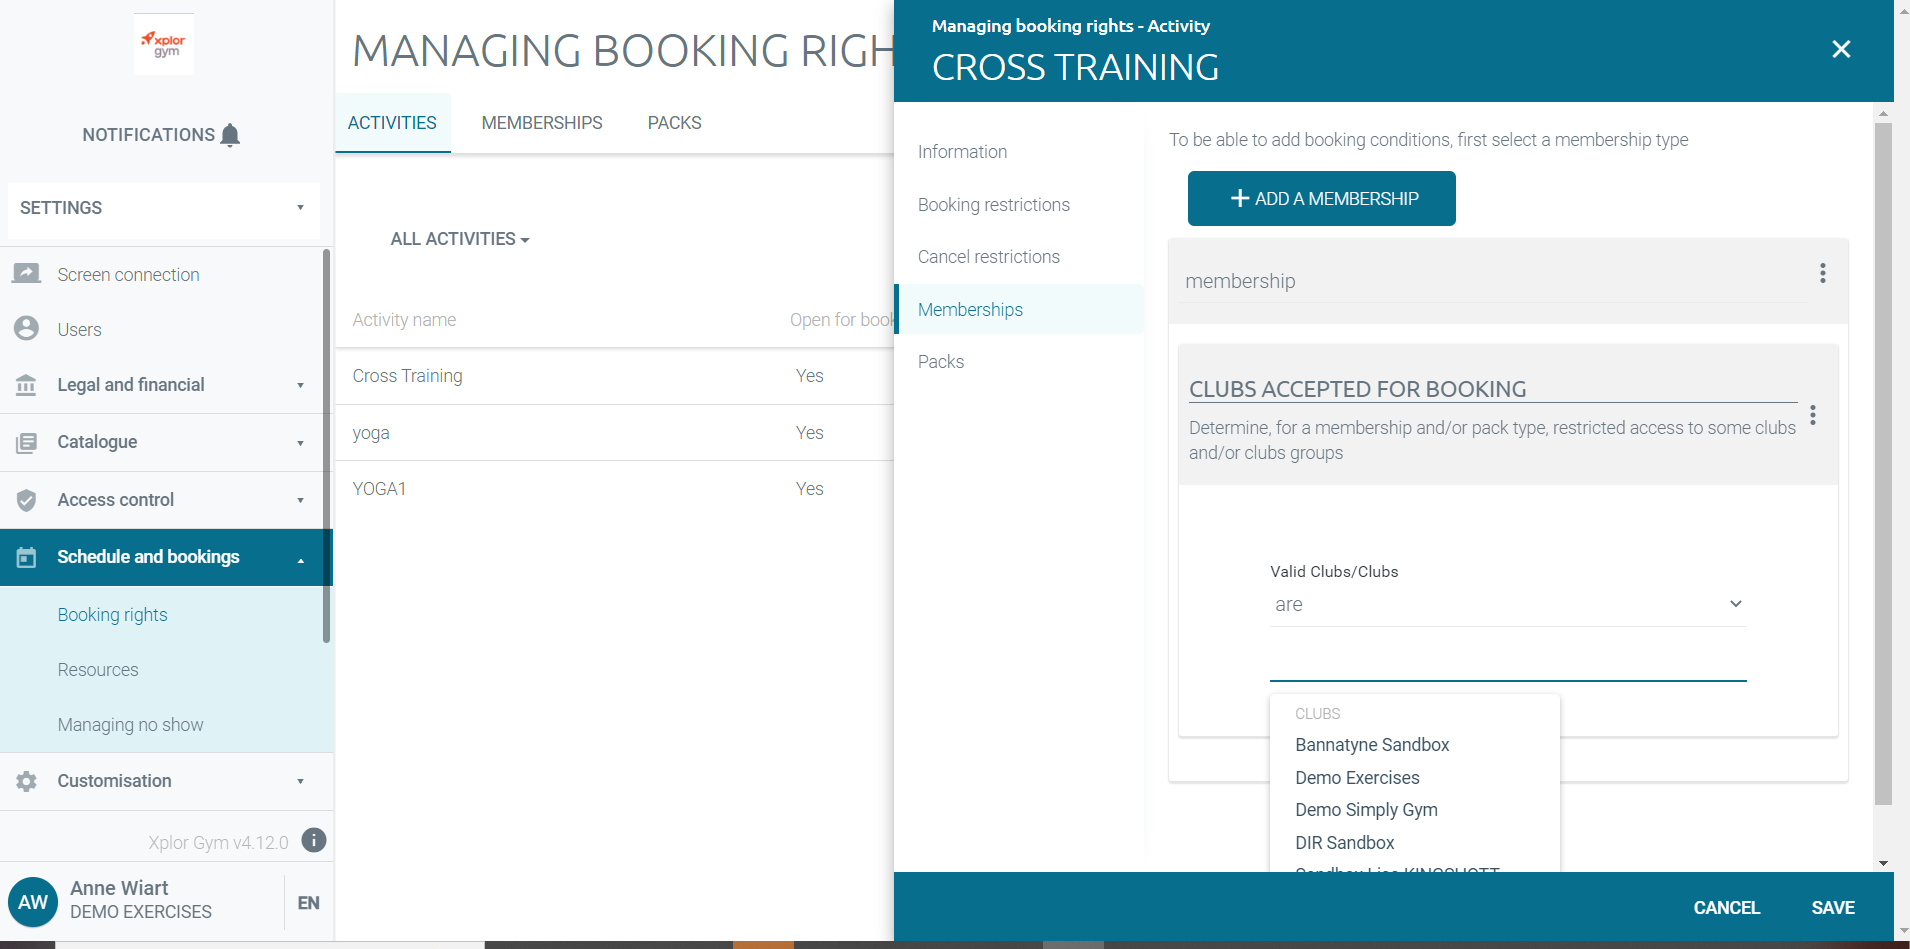Click the Catalogue icon
Viewport: 1910px width, 949px height.
27,442
